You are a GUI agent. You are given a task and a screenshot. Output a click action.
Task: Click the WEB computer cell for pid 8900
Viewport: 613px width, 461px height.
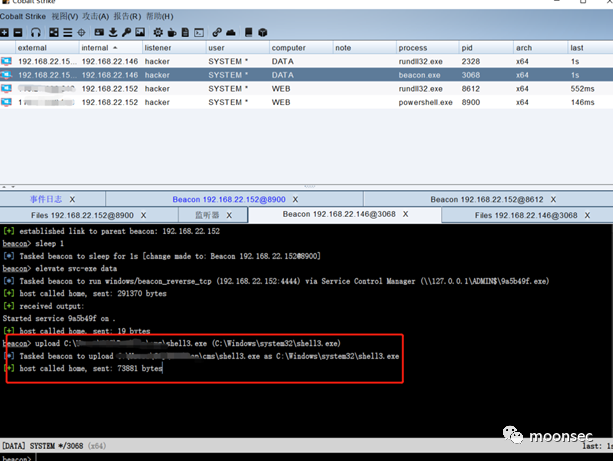(x=301, y=102)
